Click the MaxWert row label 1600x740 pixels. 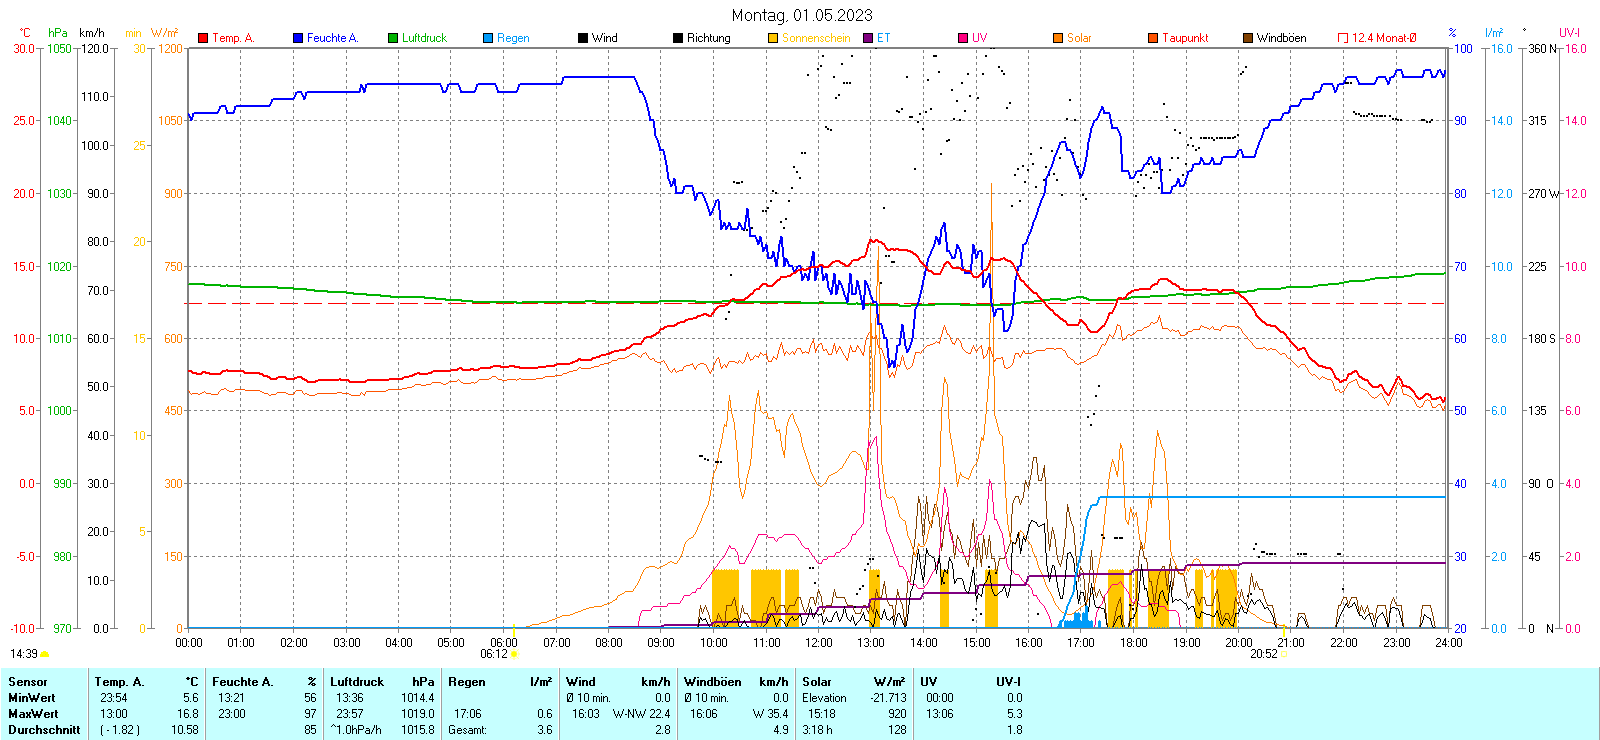point(33,714)
